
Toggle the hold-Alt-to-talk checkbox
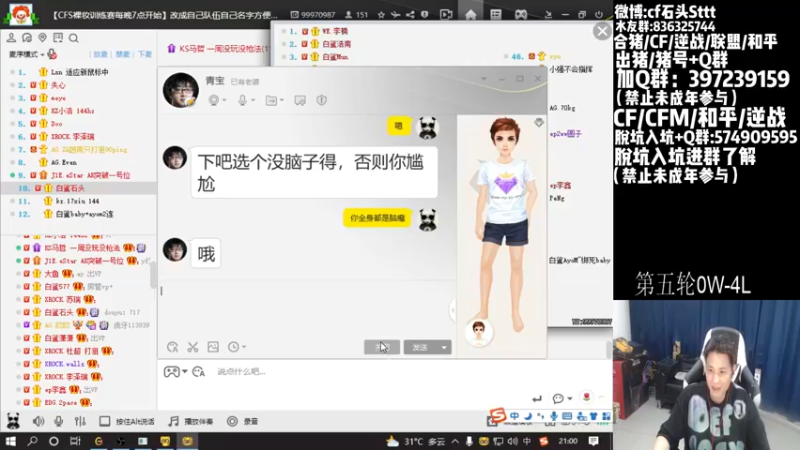pos(105,421)
